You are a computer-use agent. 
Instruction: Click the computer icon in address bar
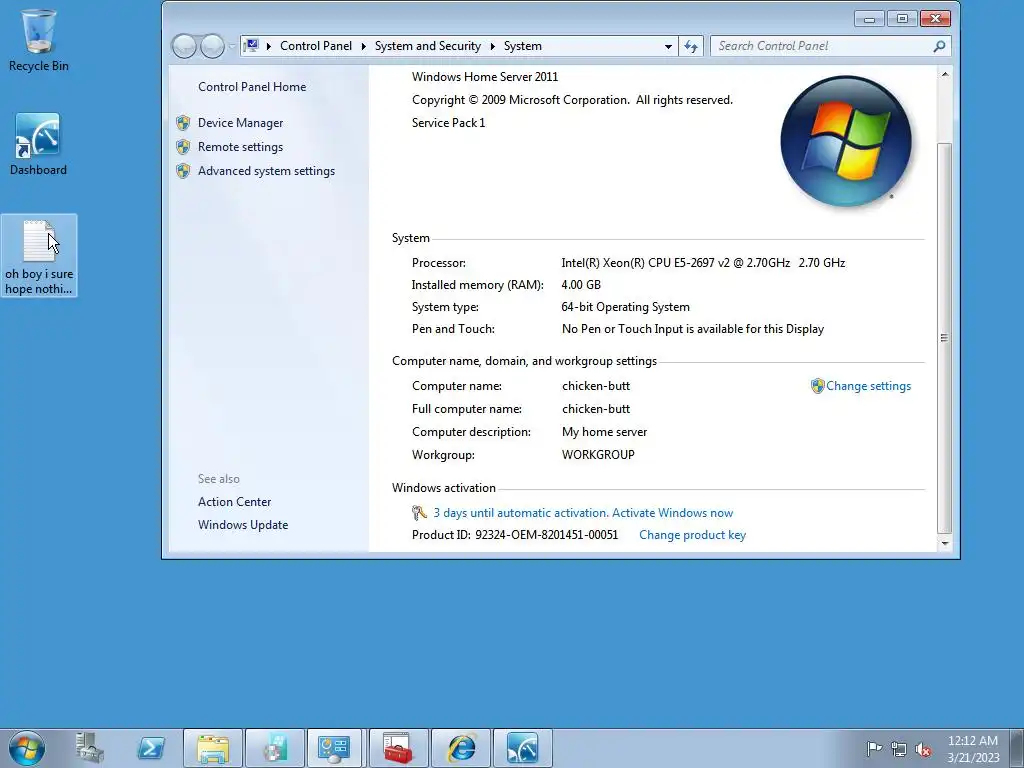[x=251, y=46]
